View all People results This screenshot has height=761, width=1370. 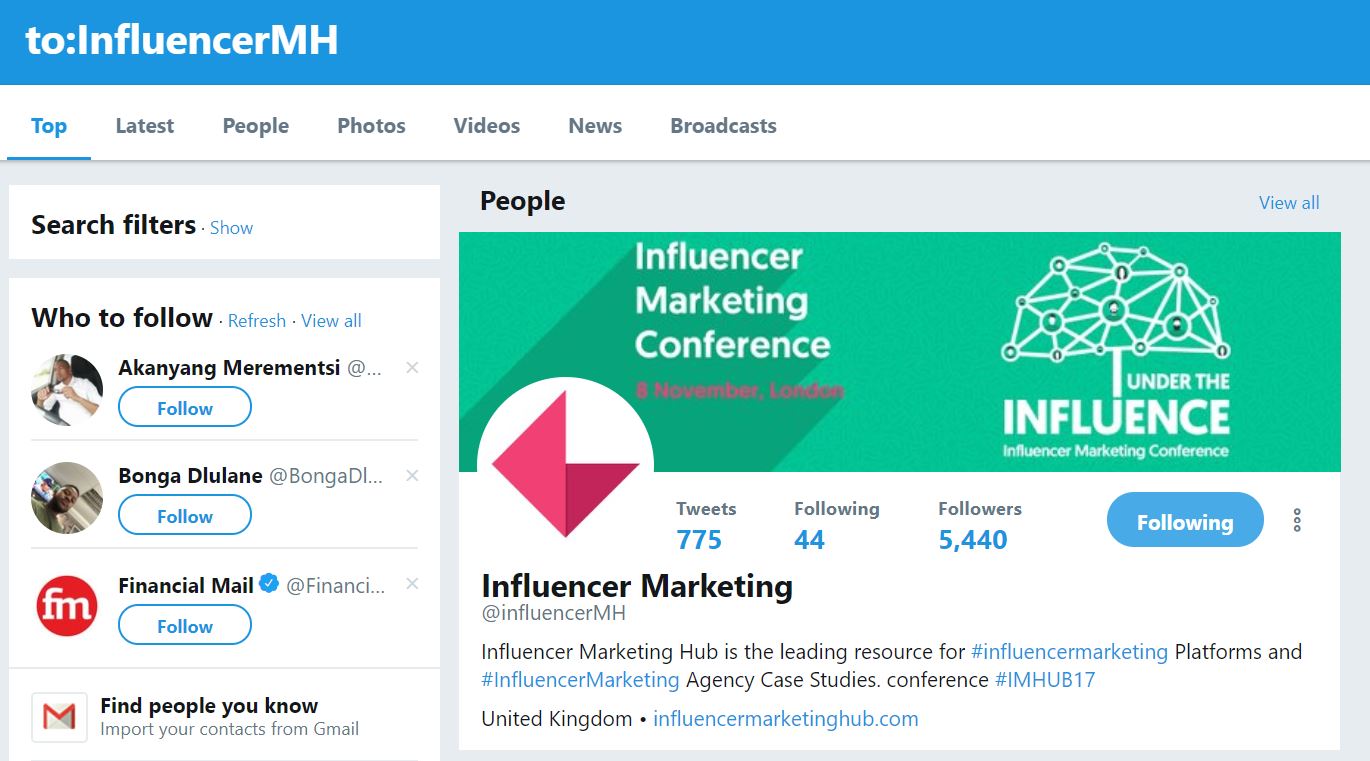[x=1288, y=203]
